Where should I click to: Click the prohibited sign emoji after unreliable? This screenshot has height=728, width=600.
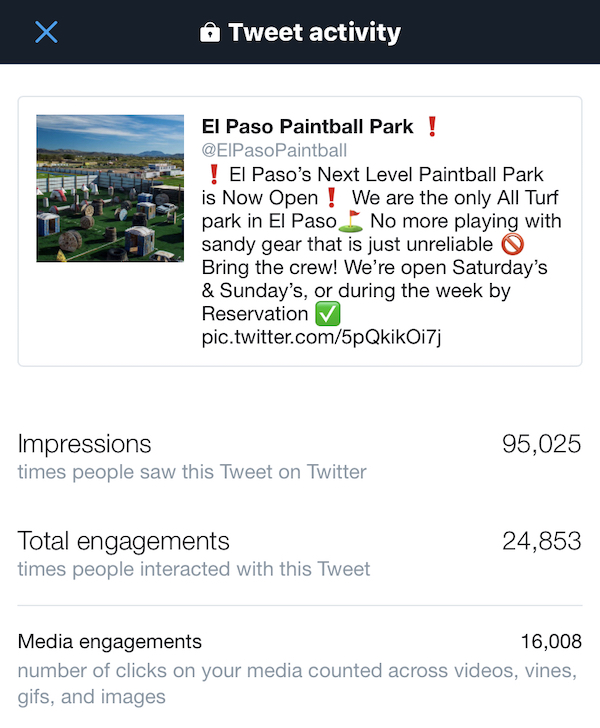[x=513, y=244]
